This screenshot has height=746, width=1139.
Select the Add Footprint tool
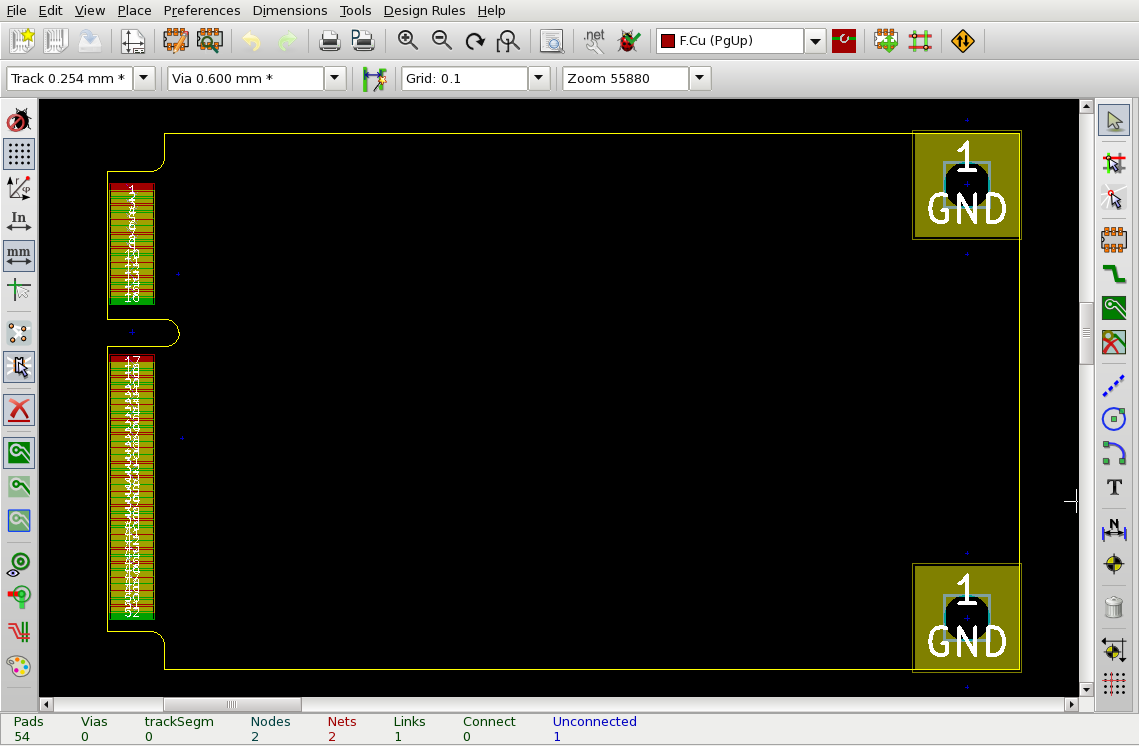pyautogui.click(x=1113, y=238)
